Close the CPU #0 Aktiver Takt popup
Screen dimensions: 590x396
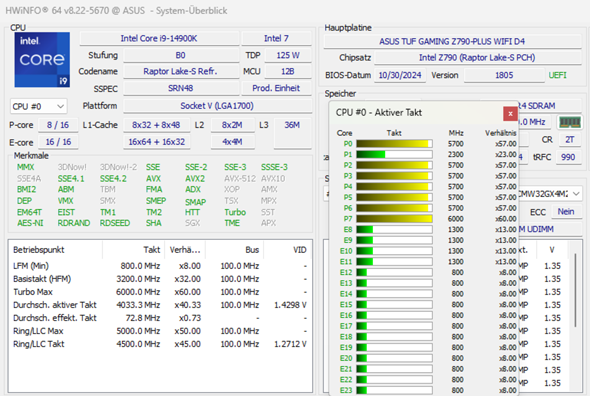[x=510, y=113]
